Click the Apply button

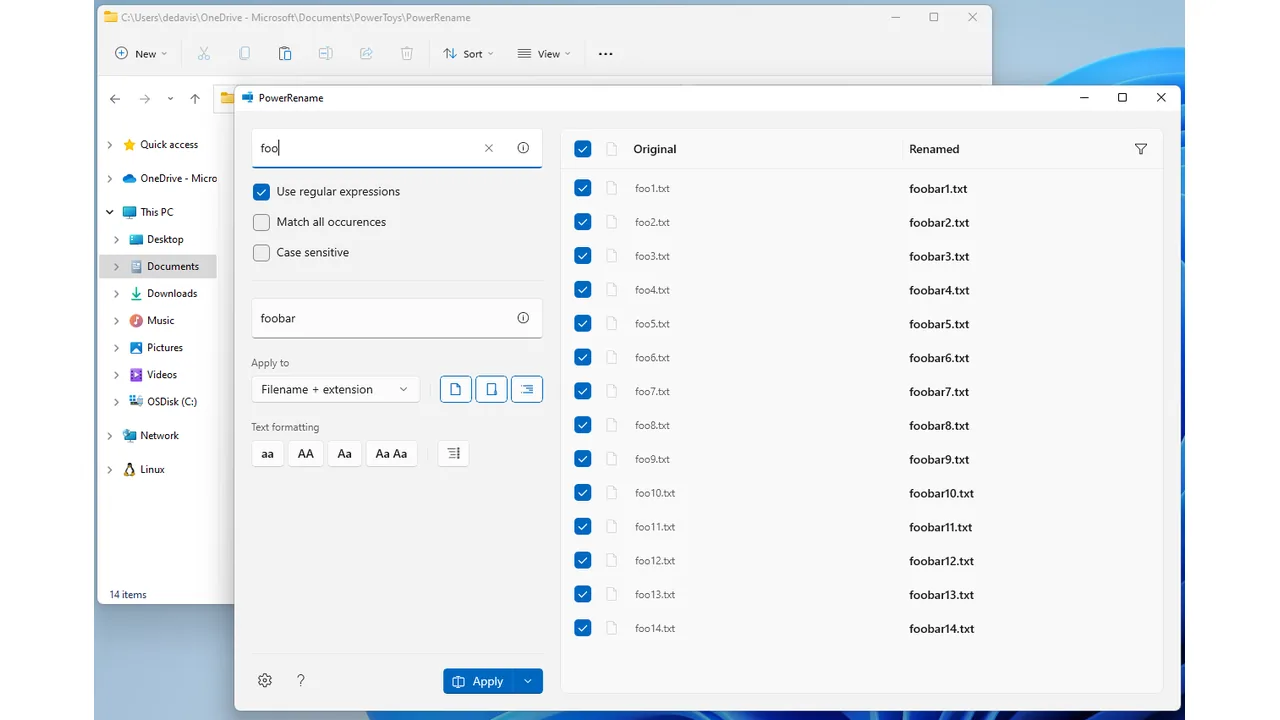click(479, 681)
